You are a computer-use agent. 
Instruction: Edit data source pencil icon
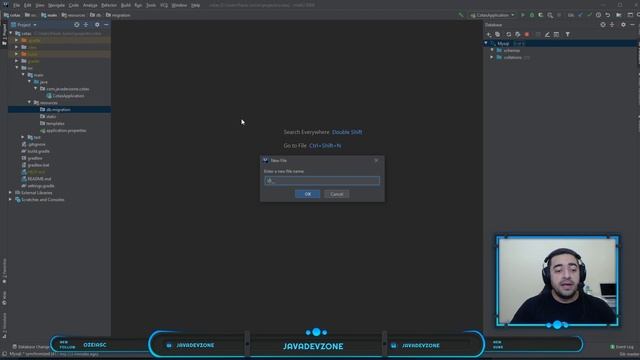click(547, 35)
